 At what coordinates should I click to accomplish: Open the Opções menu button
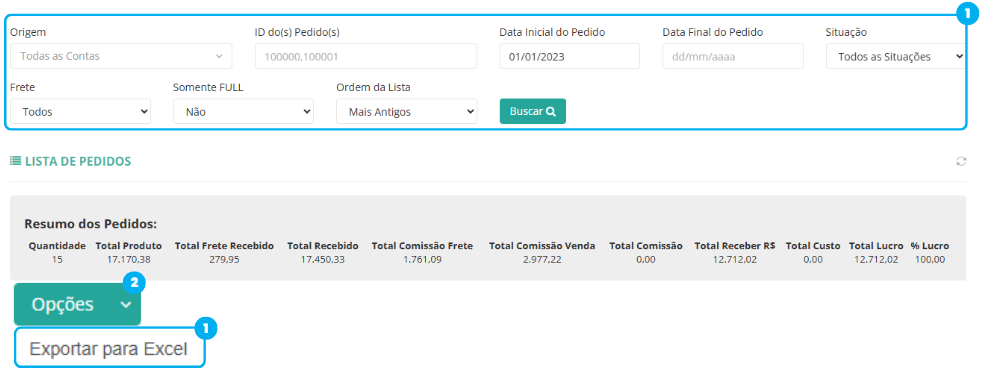click(77, 304)
